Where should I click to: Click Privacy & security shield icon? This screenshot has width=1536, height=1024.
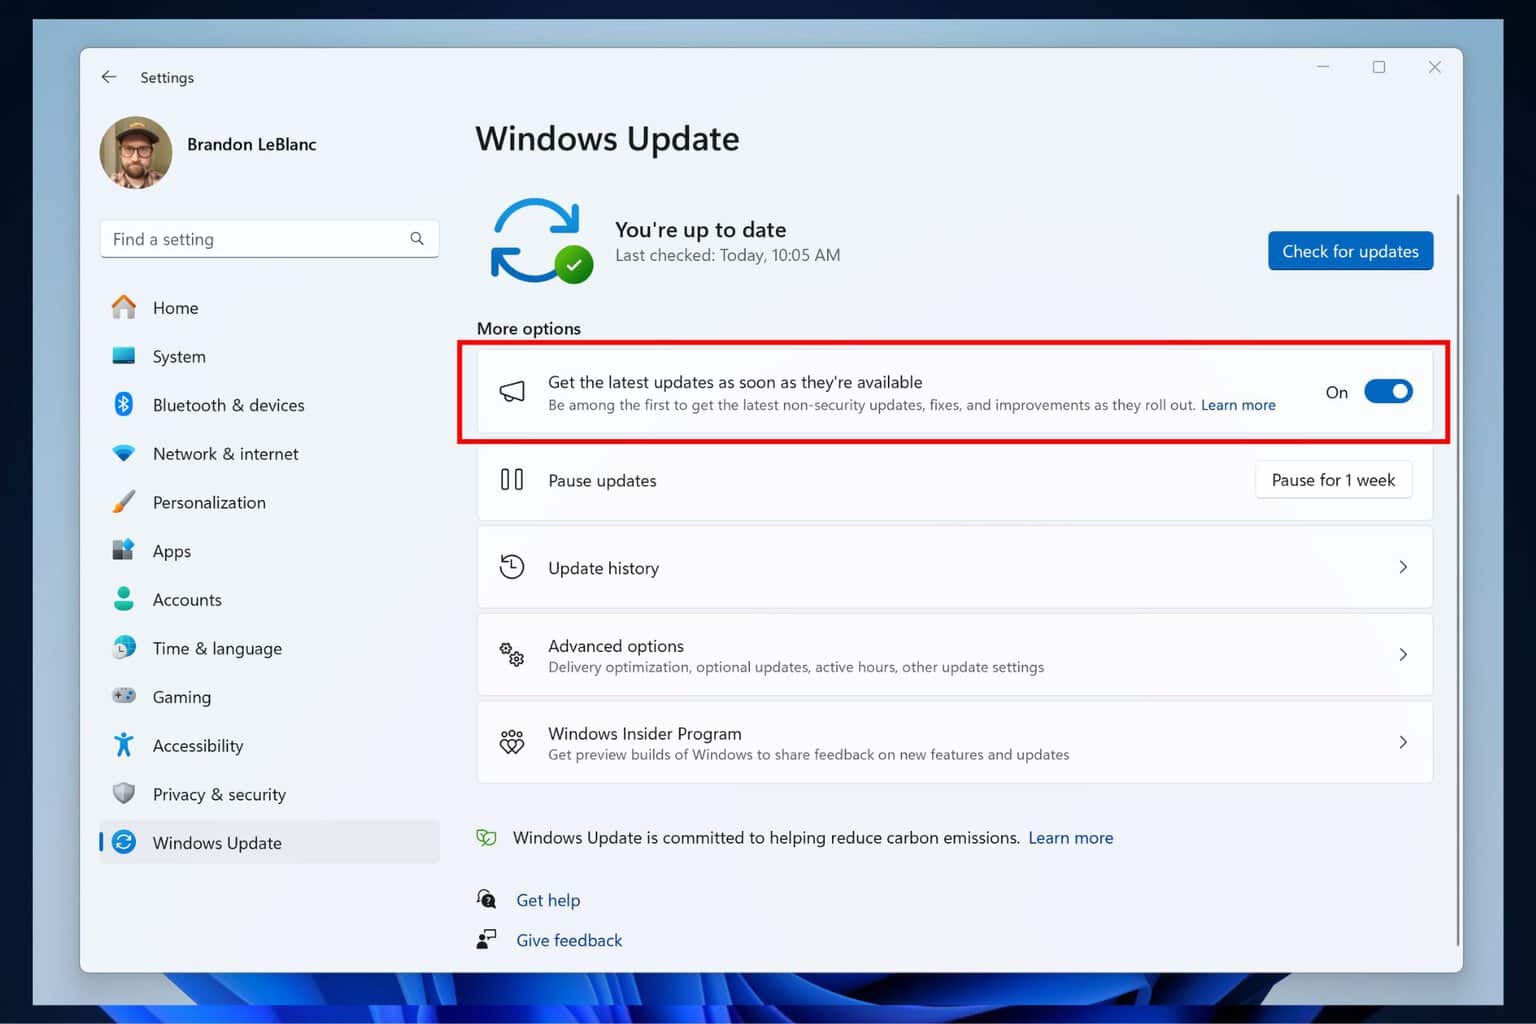(124, 793)
